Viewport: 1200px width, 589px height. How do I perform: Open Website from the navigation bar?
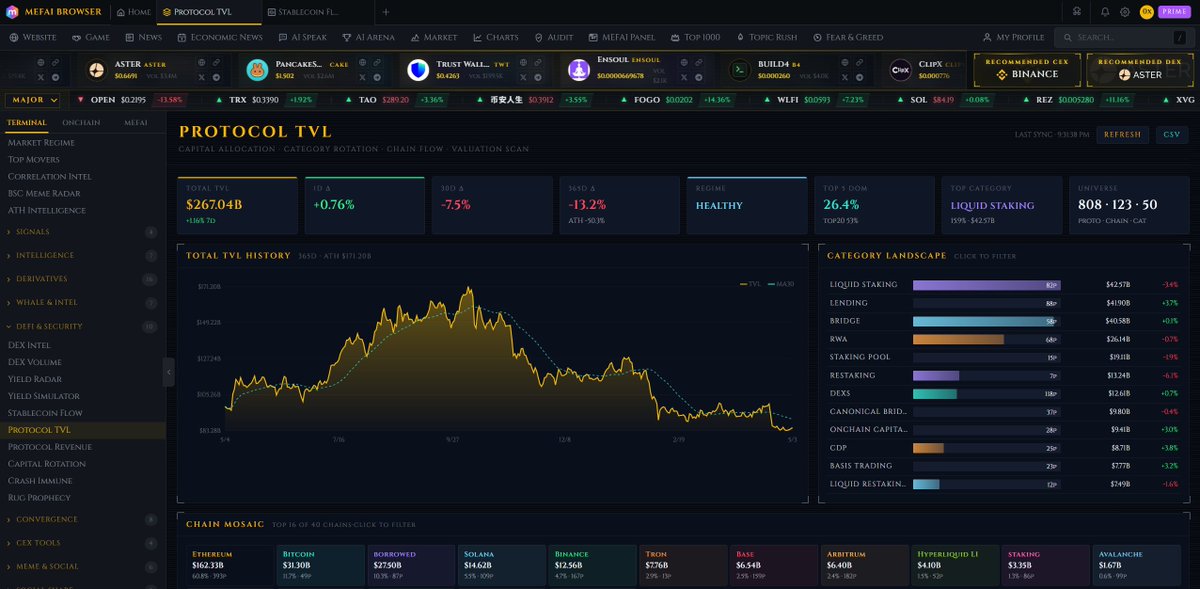[34, 37]
